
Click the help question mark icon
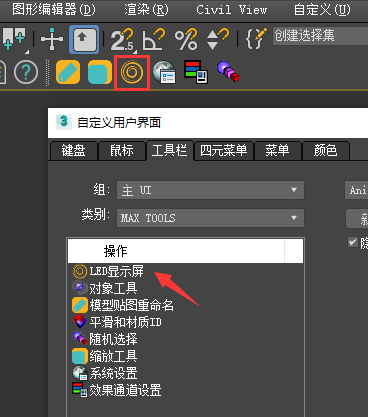pyautogui.click(x=26, y=72)
